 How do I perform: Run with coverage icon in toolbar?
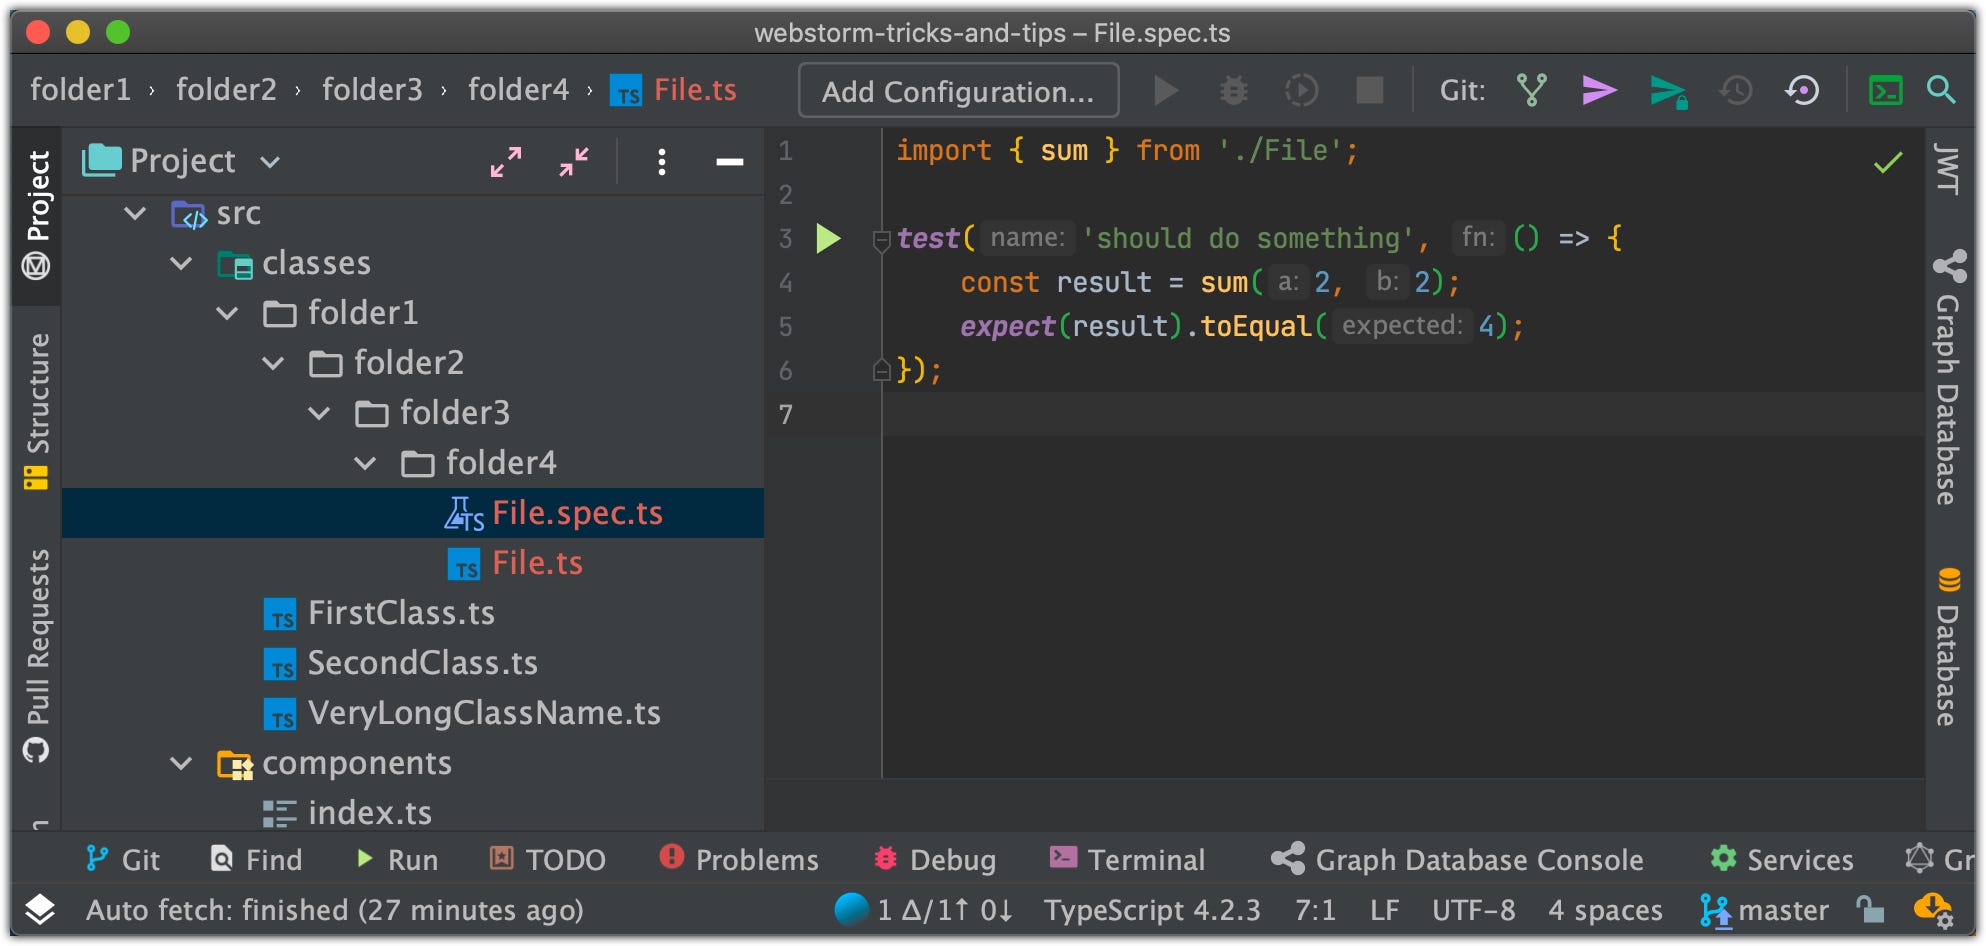click(1301, 91)
